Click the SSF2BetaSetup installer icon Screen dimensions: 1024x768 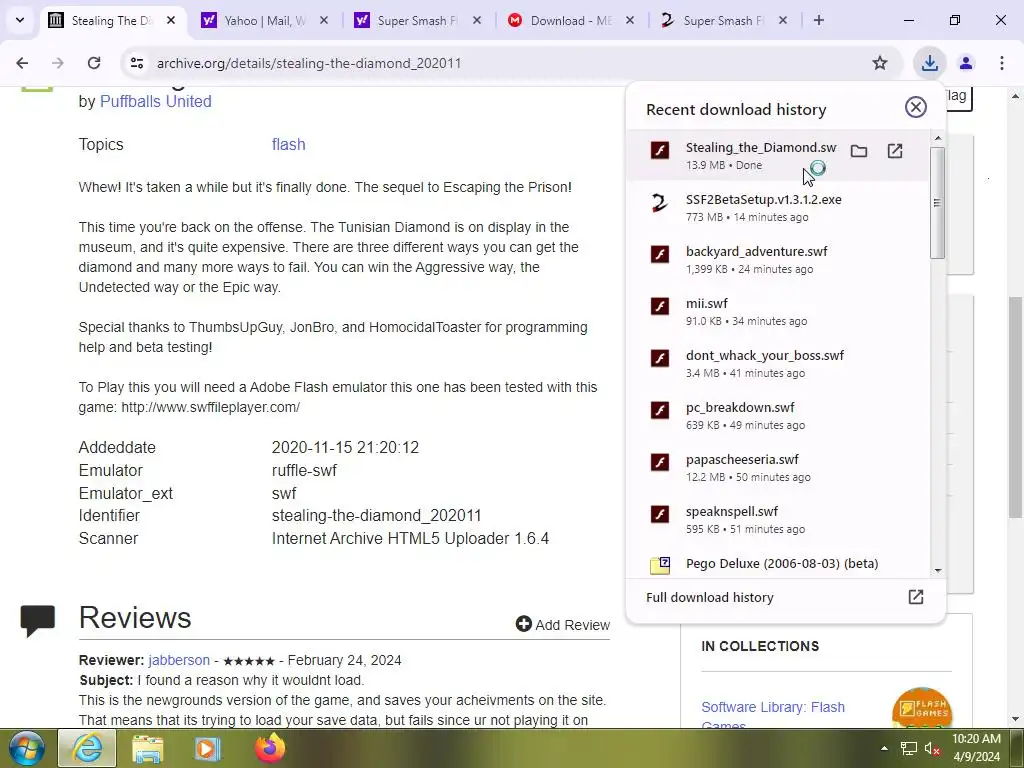click(660, 202)
